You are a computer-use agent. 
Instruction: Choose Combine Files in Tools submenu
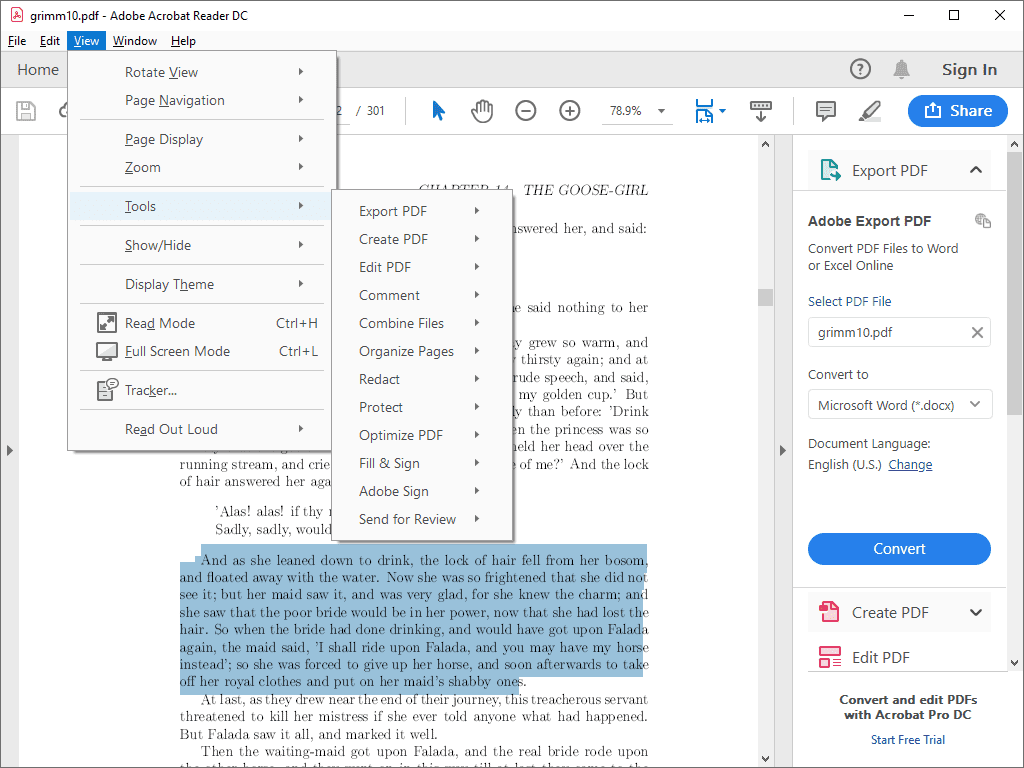point(422,323)
